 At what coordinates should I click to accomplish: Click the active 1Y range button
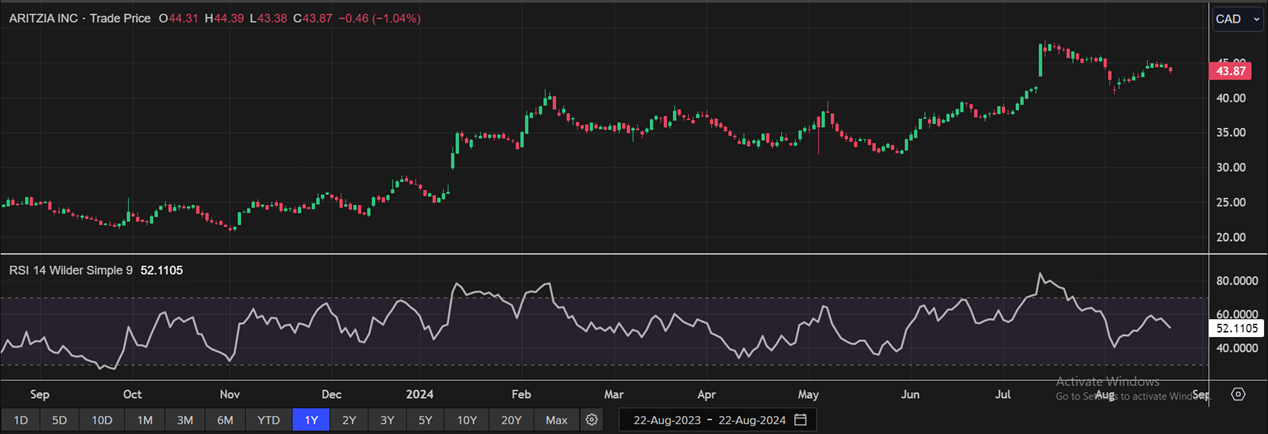click(311, 420)
